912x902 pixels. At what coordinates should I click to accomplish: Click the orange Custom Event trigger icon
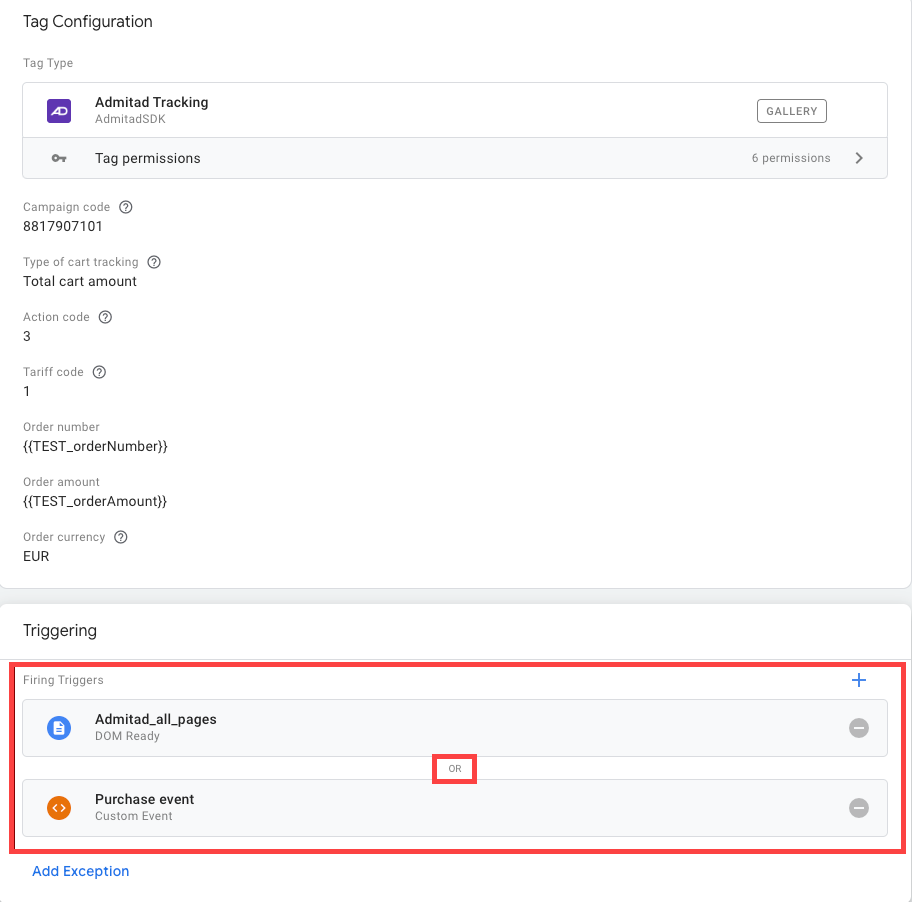[59, 808]
